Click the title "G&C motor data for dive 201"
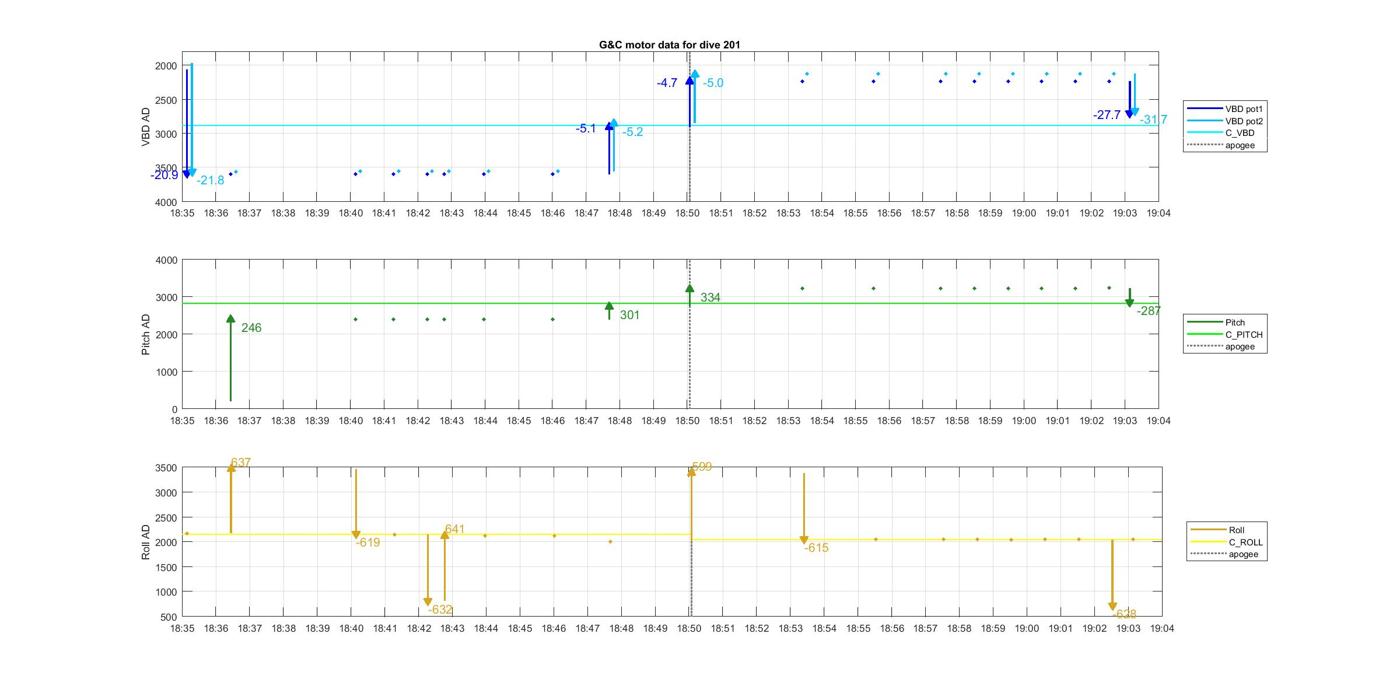This screenshot has width=1400, height=693. click(x=670, y=45)
